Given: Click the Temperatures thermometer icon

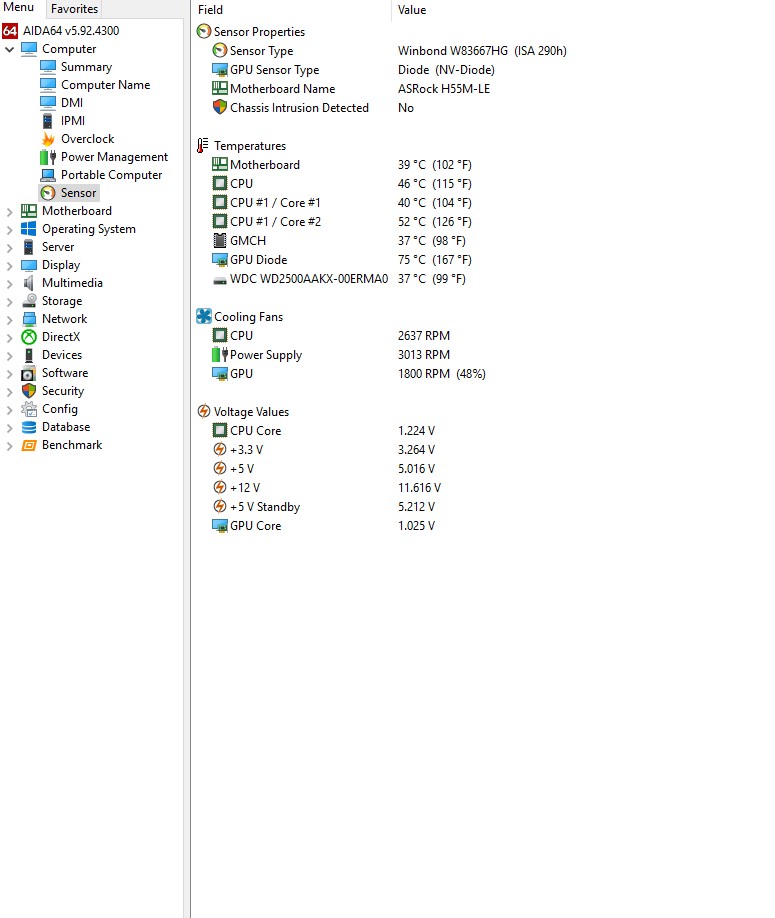Looking at the screenshot, I should tap(203, 145).
